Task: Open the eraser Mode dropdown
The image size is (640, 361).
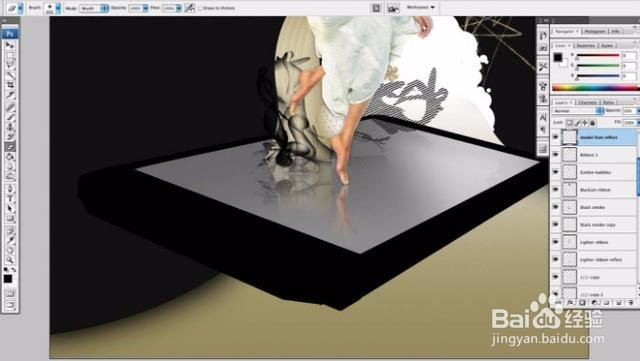Action: [x=94, y=8]
